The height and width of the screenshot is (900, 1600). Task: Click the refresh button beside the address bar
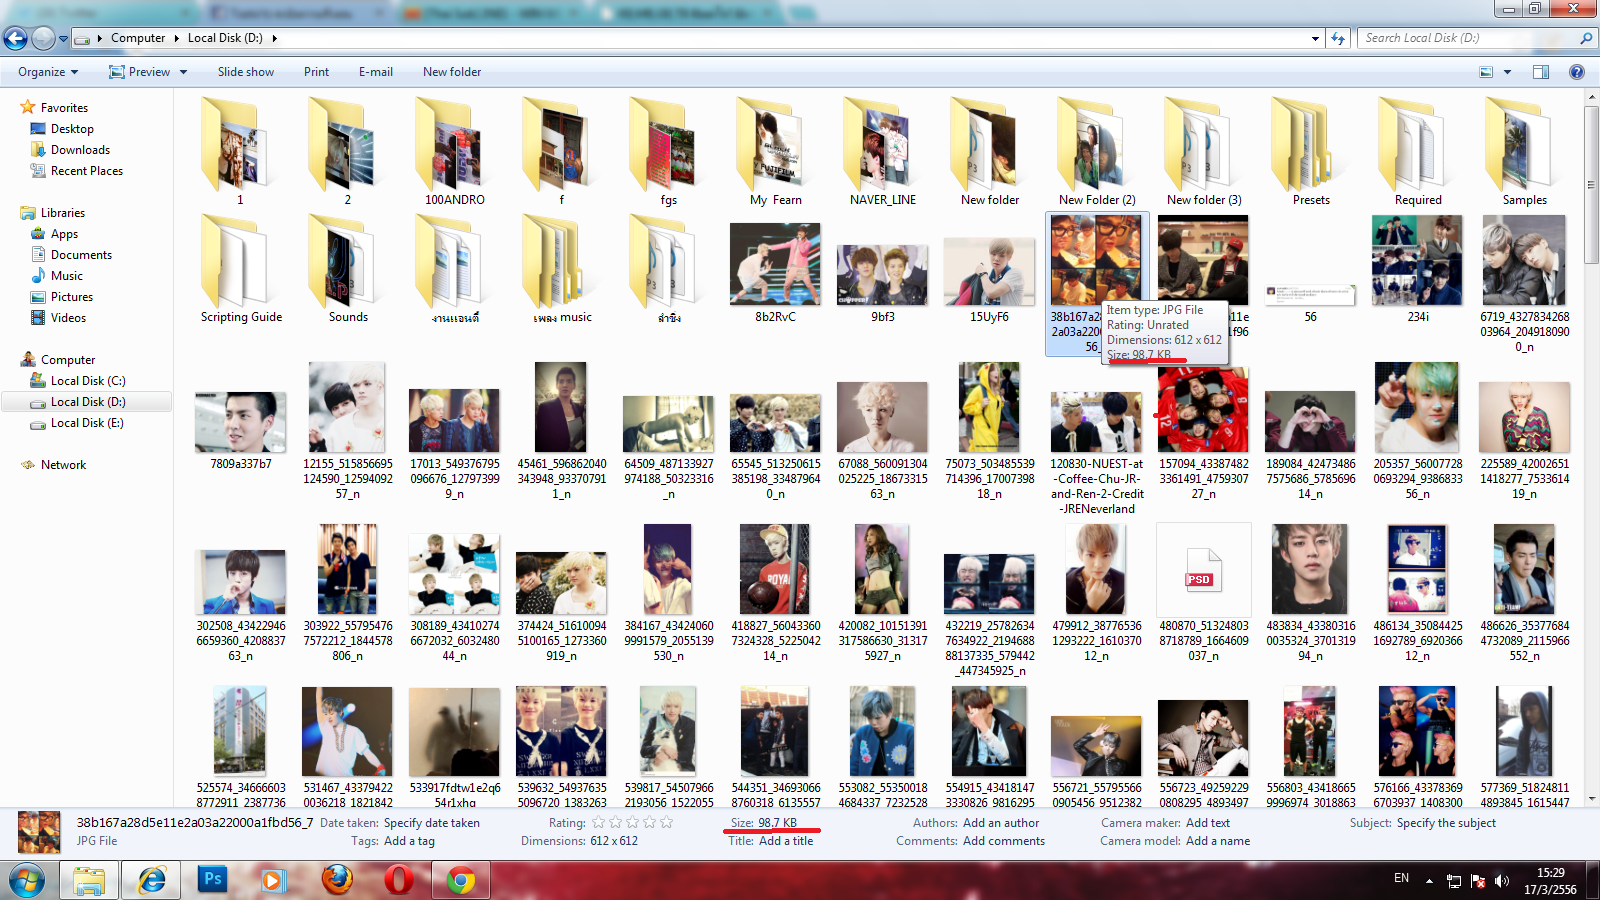click(1338, 38)
